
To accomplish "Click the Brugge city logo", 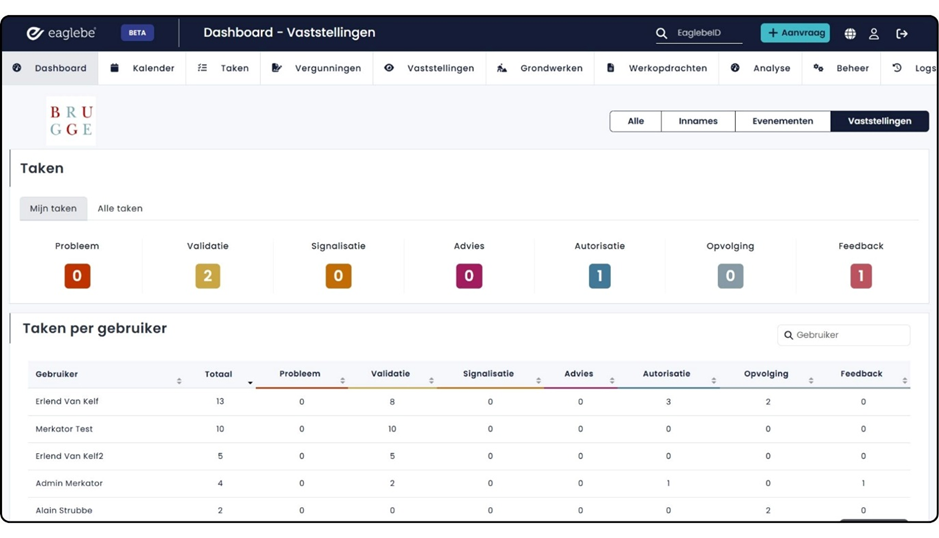I will pyautogui.click(x=71, y=120).
